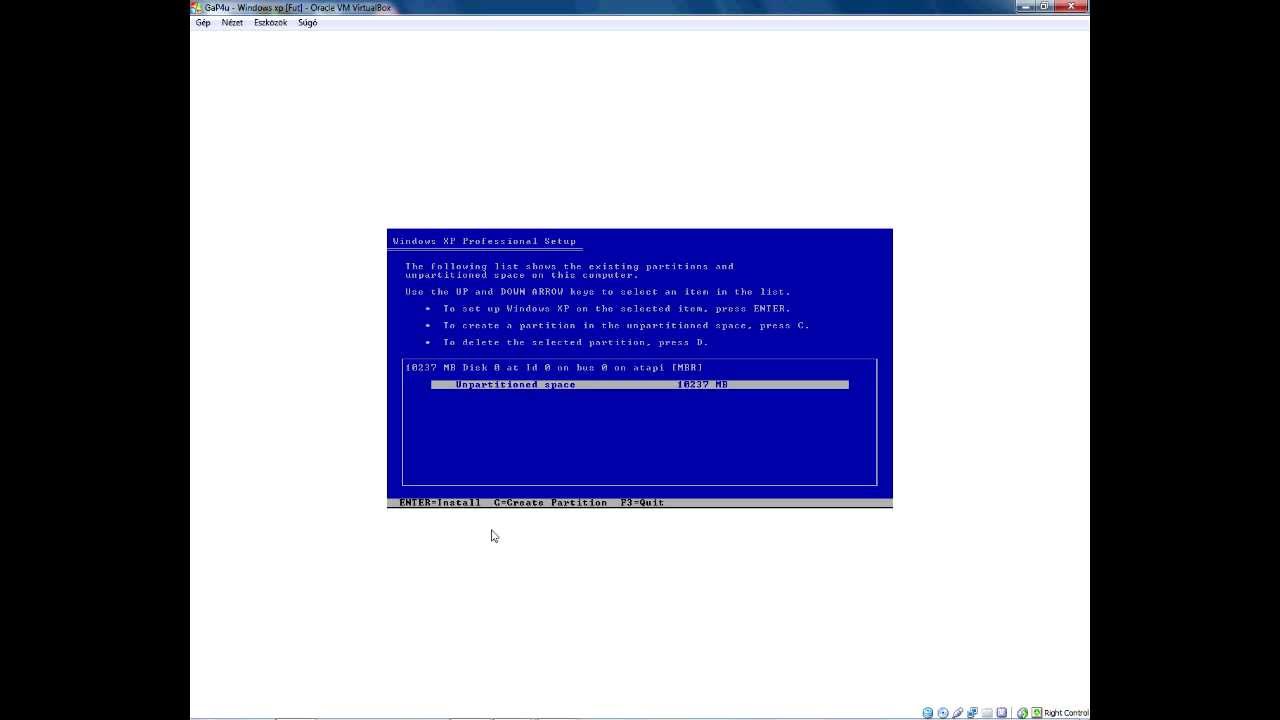Image resolution: width=1280 pixels, height=720 pixels.
Task: Minimize the VirtualBox window
Action: click(1027, 6)
